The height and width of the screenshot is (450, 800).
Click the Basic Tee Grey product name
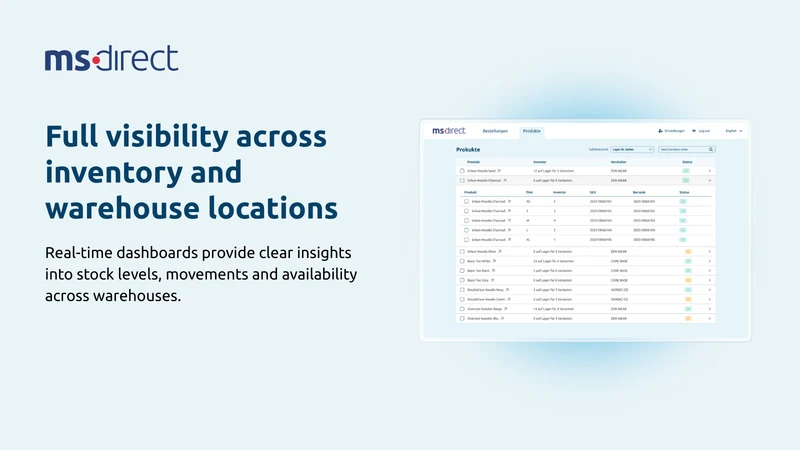pos(478,280)
